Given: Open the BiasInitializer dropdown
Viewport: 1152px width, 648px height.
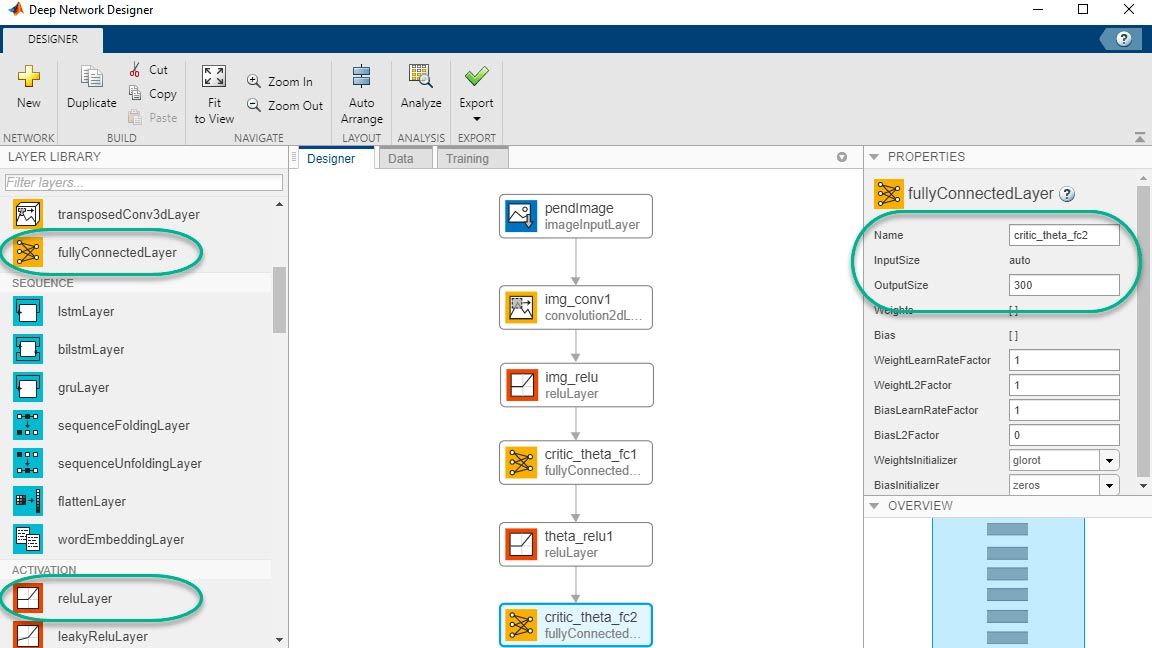Looking at the screenshot, I should 1109,486.
